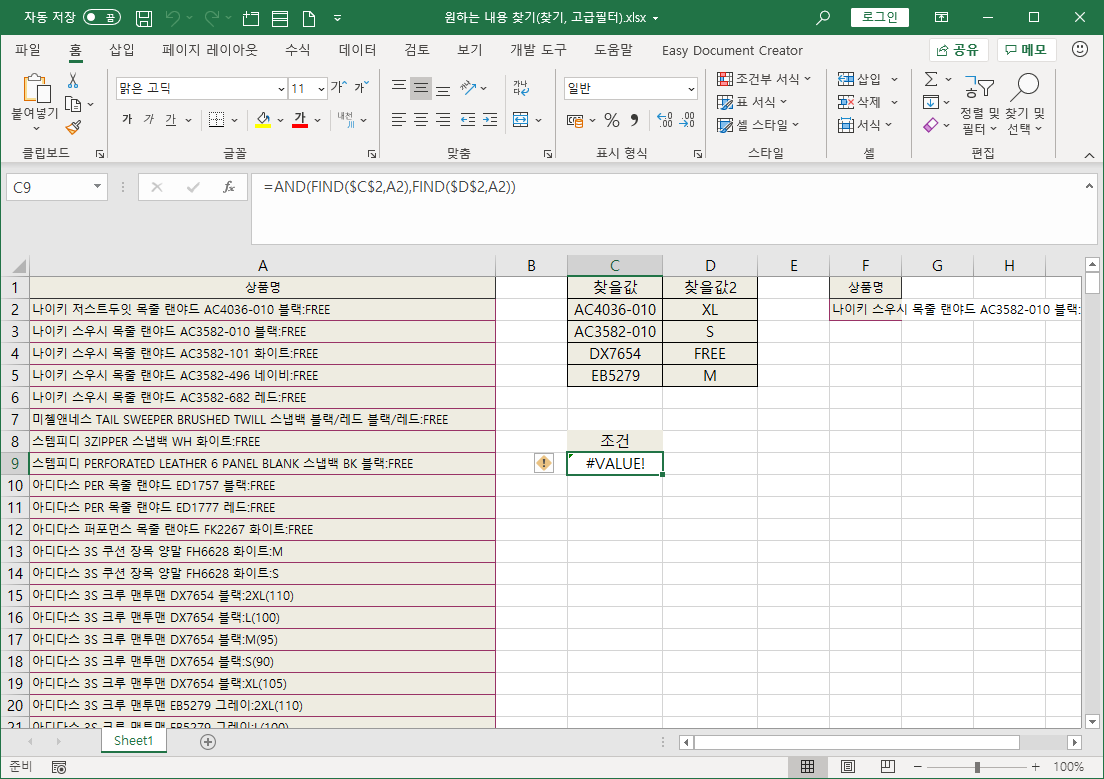Toggle bold formatting
Screen dimensions: 1104x779
tap(127, 120)
